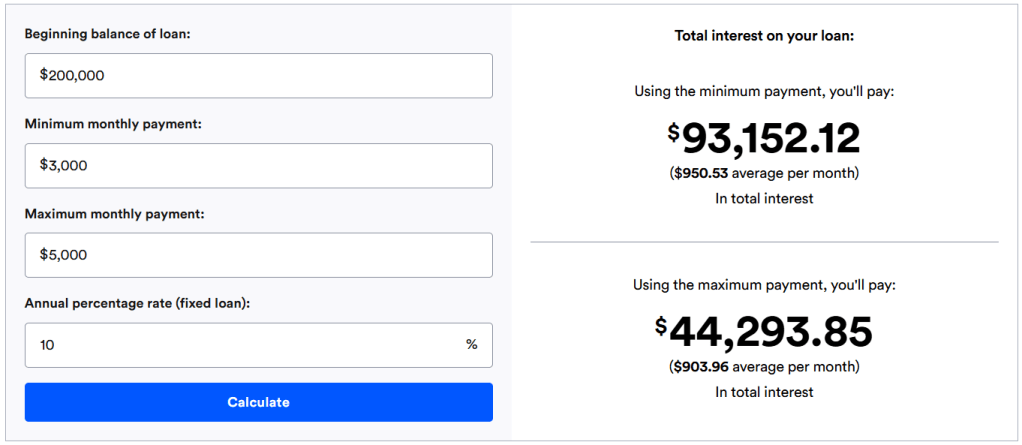This screenshot has height=445, width=1022.
Task: Click the 'Annual percentage rate (fixed loan):' label
Action: point(137,303)
